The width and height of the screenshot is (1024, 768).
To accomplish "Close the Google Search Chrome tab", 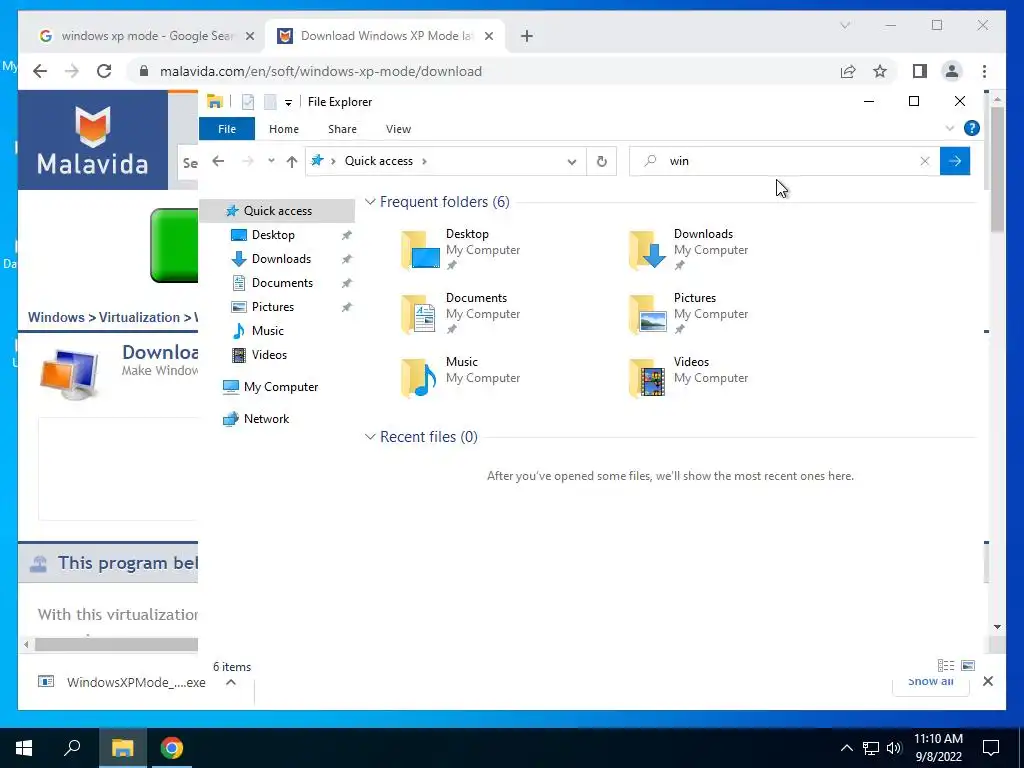I will (x=249, y=37).
